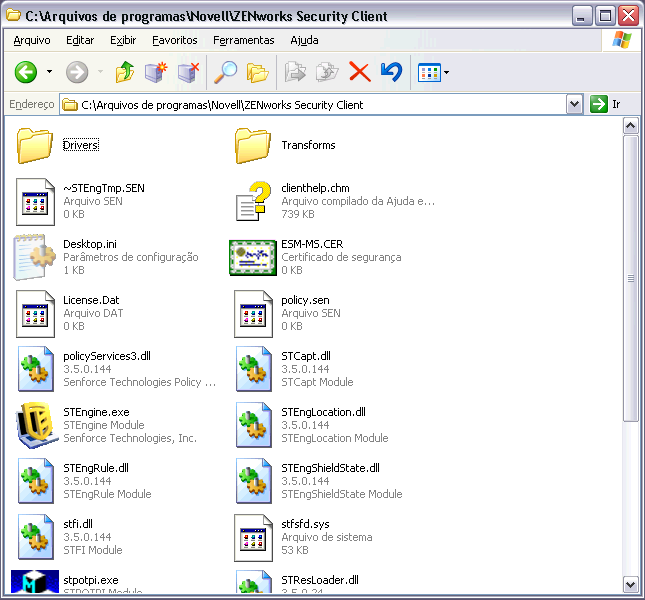Click the Up one folder level icon
The width and height of the screenshot is (645, 600).
pyautogui.click(x=124, y=72)
